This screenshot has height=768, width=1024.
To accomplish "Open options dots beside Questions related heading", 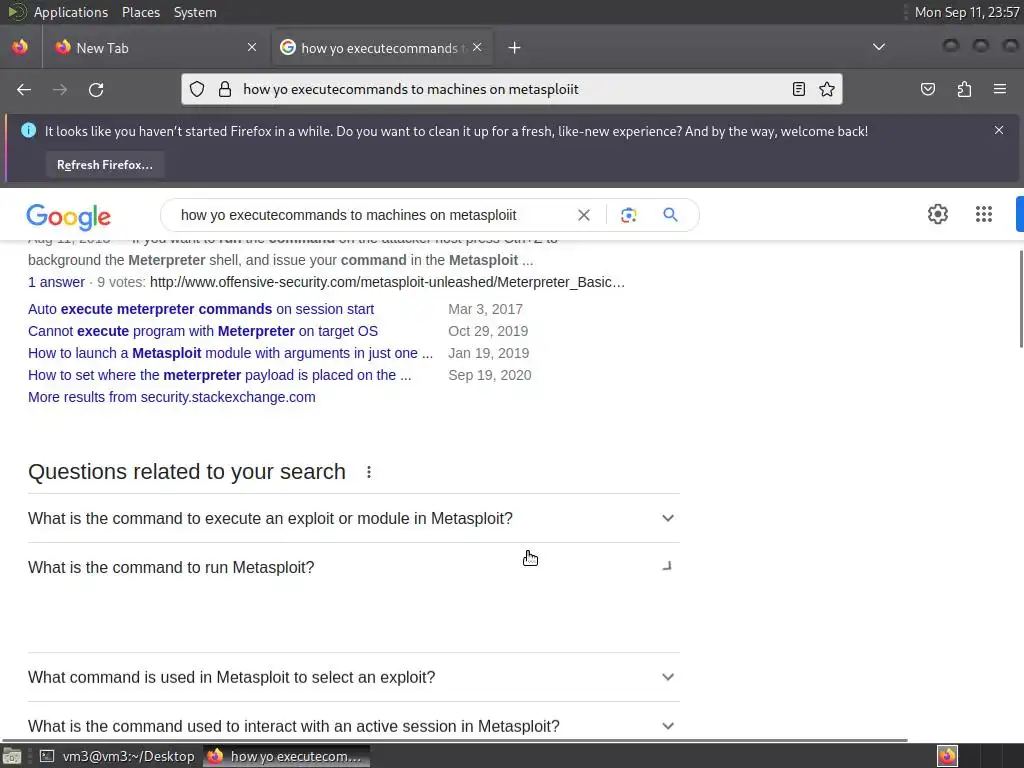I will [x=369, y=472].
